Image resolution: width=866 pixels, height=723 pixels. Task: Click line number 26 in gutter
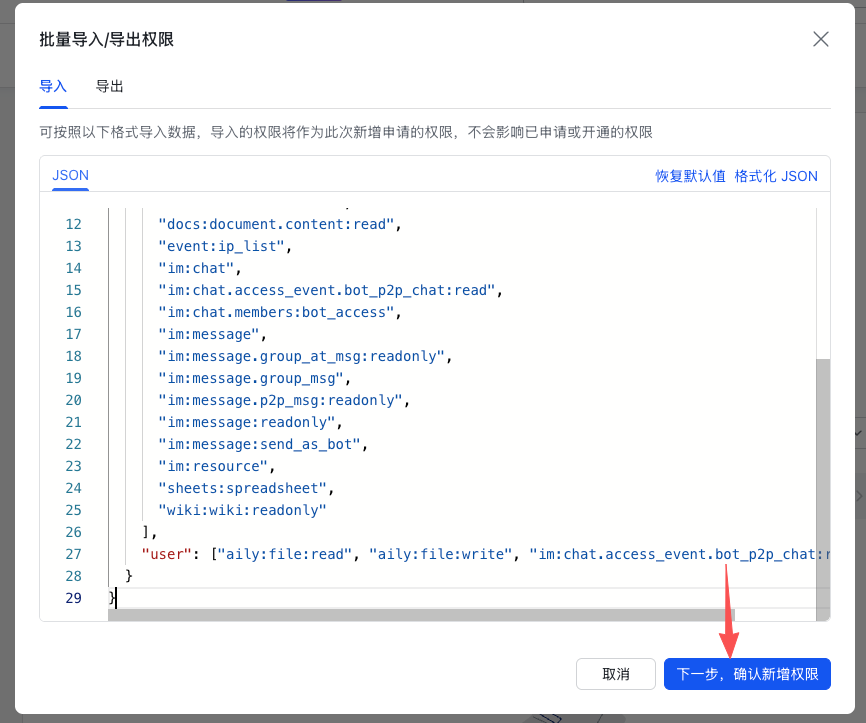[x=73, y=532]
